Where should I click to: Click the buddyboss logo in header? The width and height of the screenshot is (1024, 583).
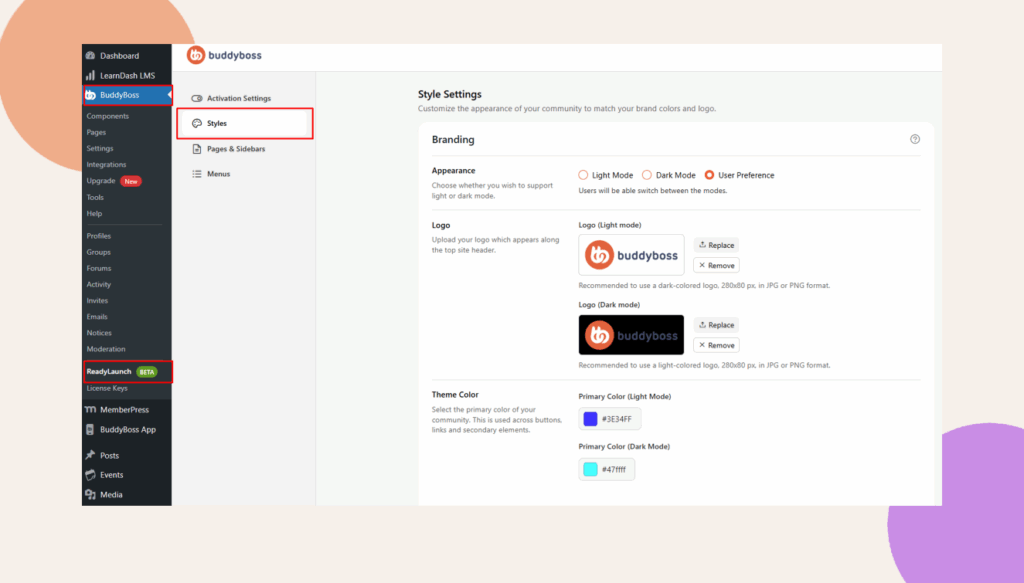click(x=225, y=56)
